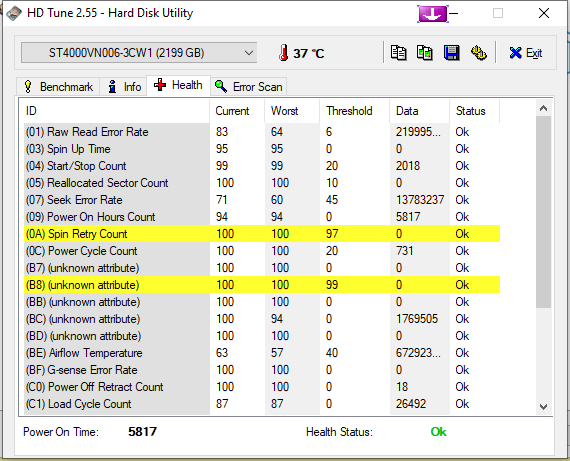Select the (BB) unknown attribute row
Image resolution: width=570 pixels, height=461 pixels.
pos(262,302)
